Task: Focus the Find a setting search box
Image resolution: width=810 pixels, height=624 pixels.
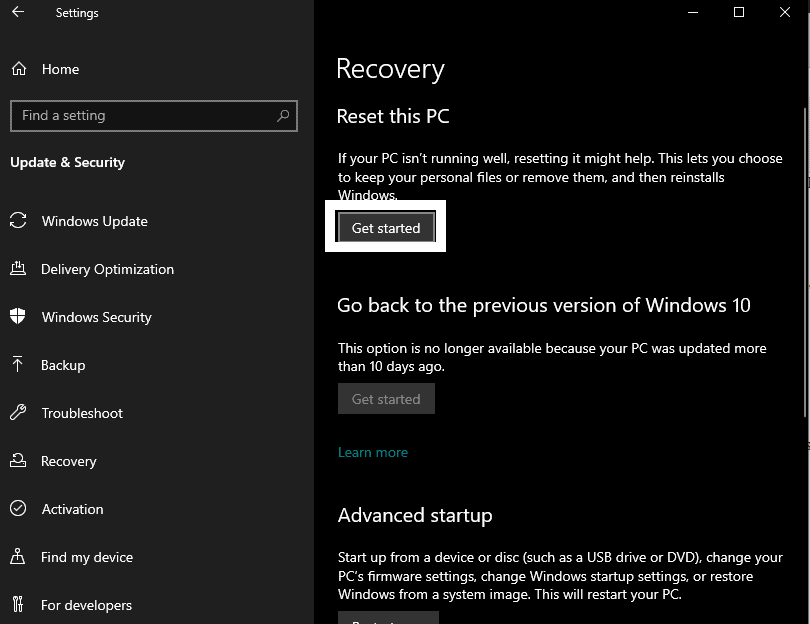Action: tap(154, 116)
